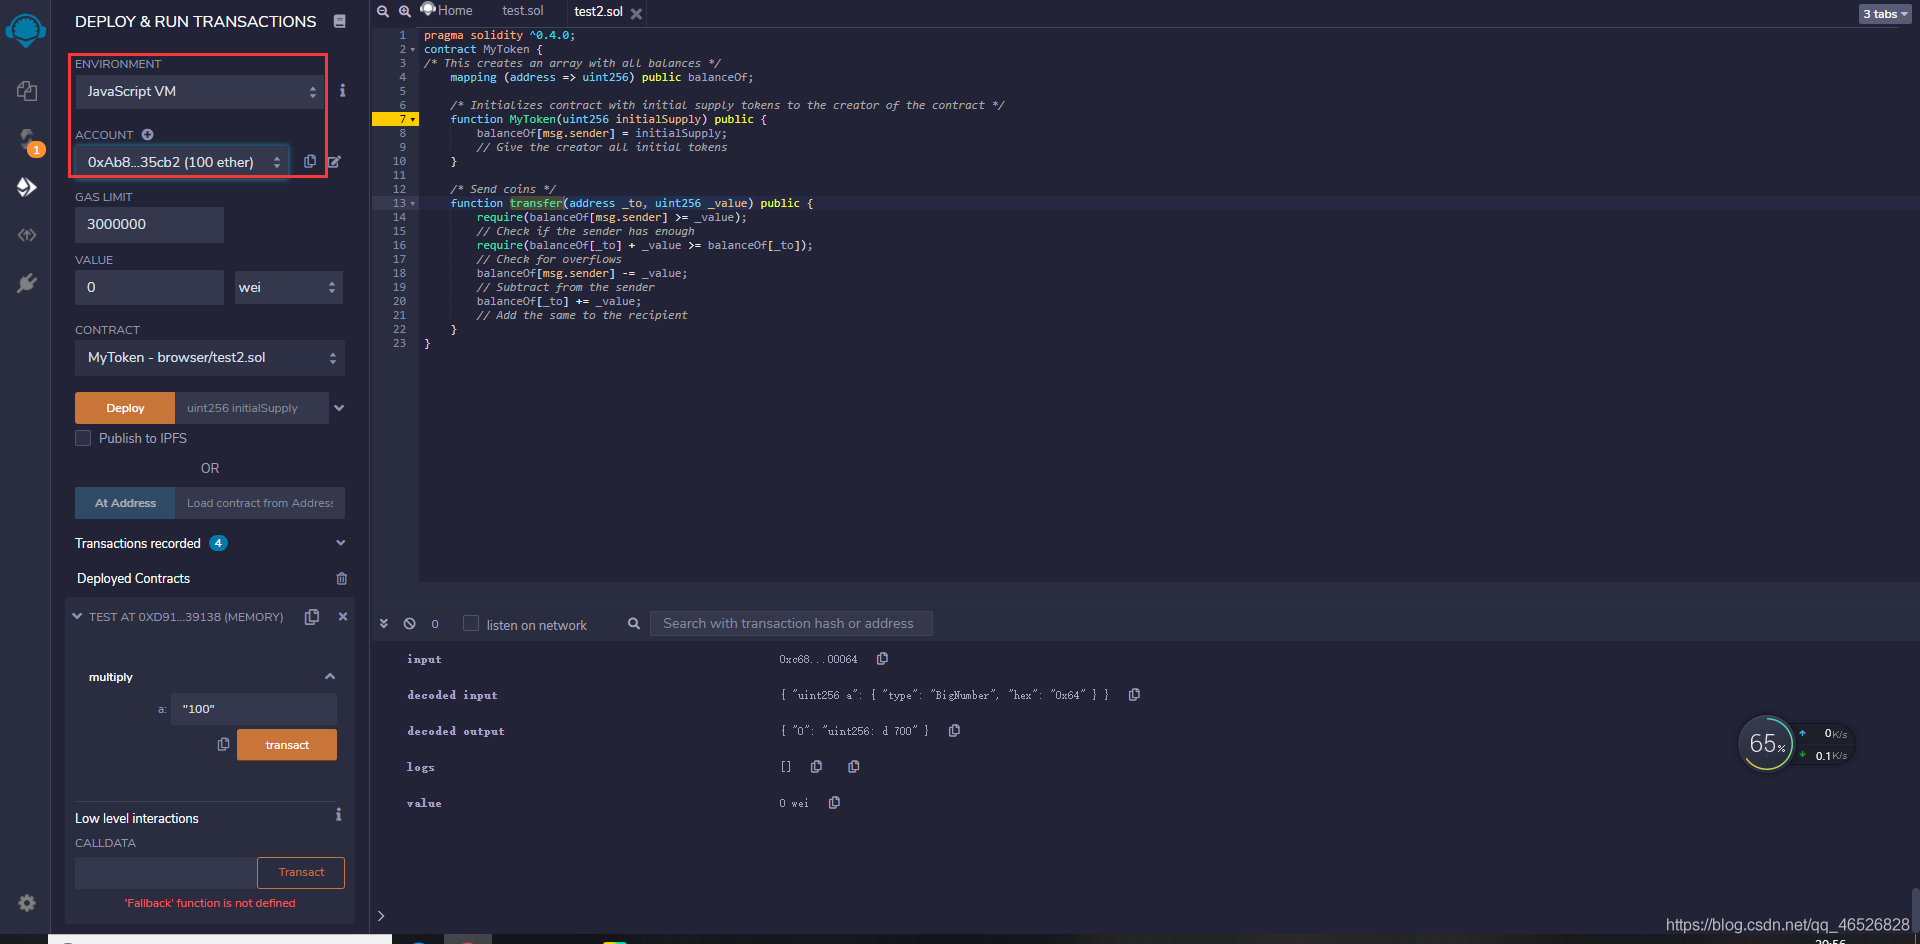Screen dimensions: 1920x944
Task: Zoom in the editor font
Action: point(405,11)
